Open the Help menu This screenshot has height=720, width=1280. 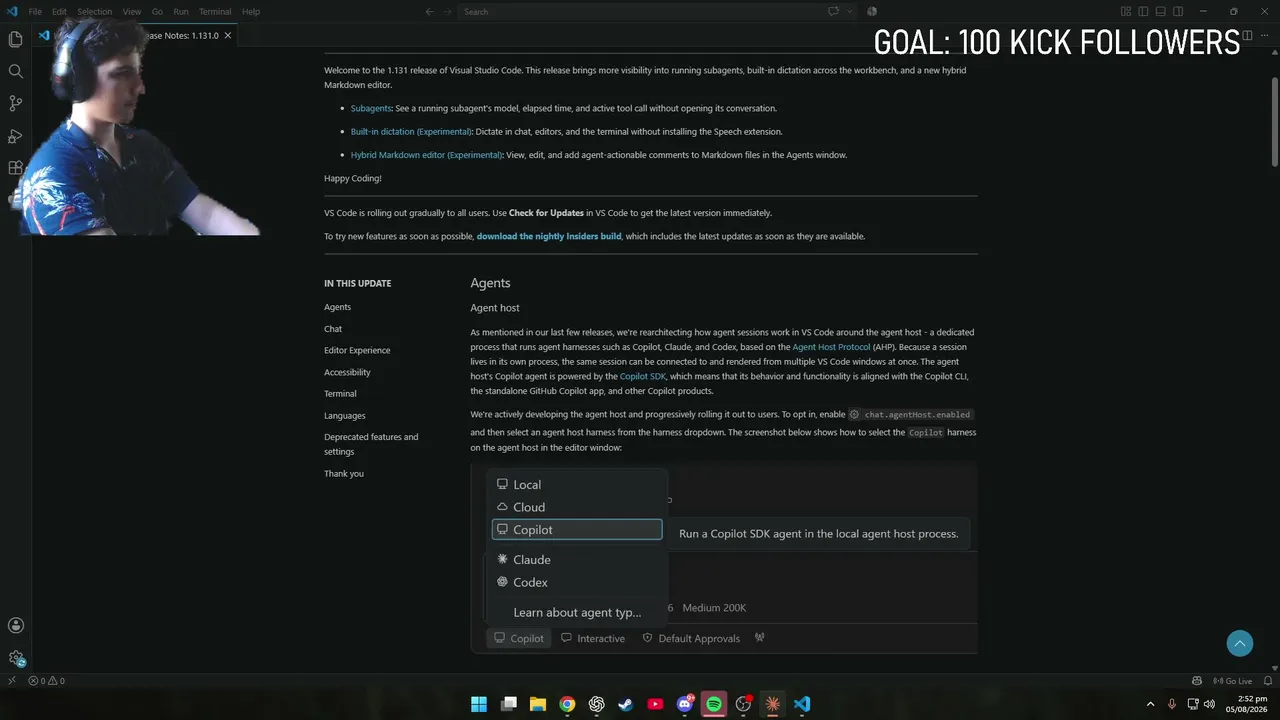click(x=251, y=12)
